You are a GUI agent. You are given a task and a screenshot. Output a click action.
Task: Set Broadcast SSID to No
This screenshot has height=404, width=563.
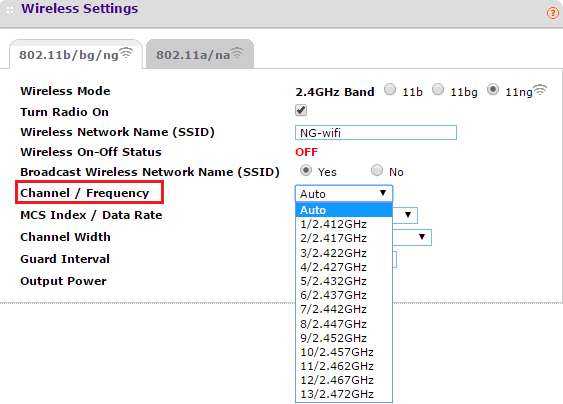377,170
